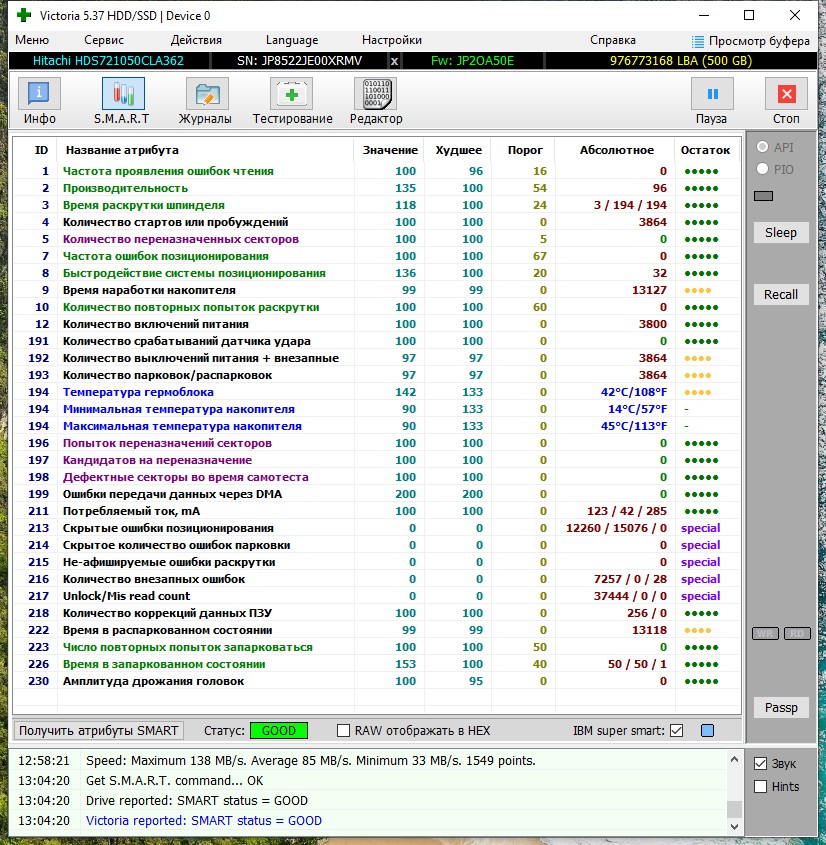The width and height of the screenshot is (826, 845).
Task: Click the Остаток column header
Action: tap(705, 150)
